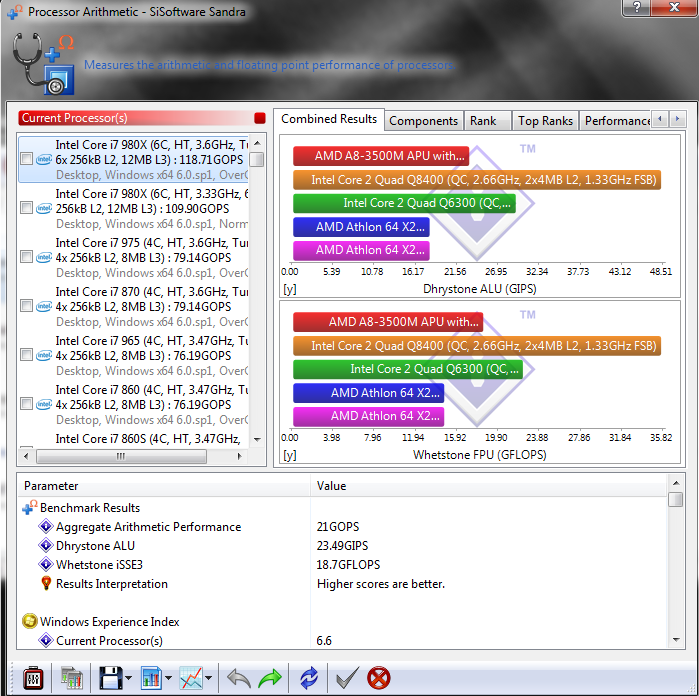This screenshot has width=699, height=696.
Task: Click the grey back arrow icon
Action: click(238, 678)
